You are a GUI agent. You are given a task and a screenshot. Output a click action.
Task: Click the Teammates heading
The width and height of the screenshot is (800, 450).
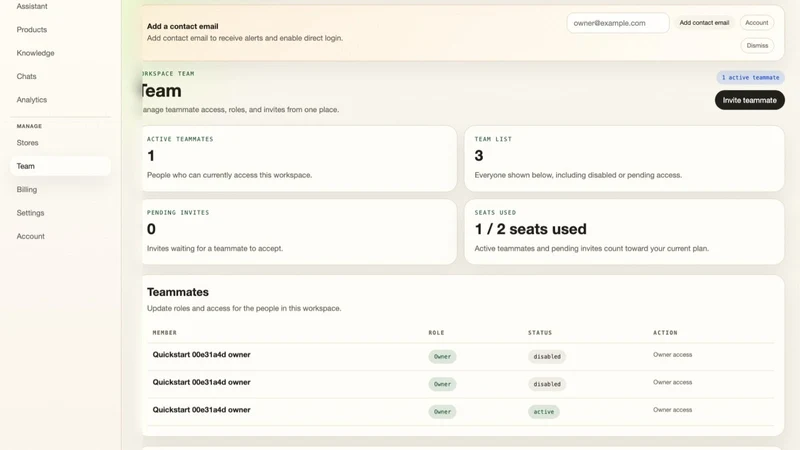[178, 292]
